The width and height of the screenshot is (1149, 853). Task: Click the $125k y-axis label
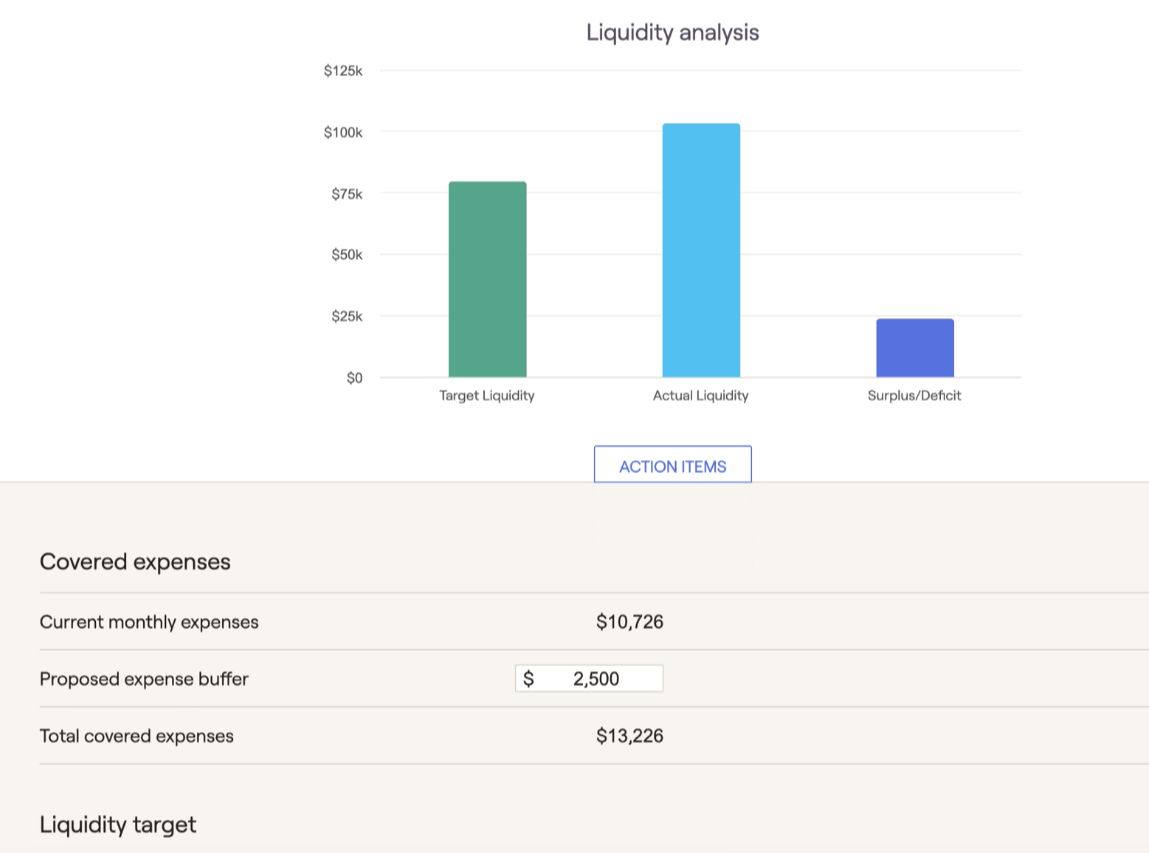[343, 71]
